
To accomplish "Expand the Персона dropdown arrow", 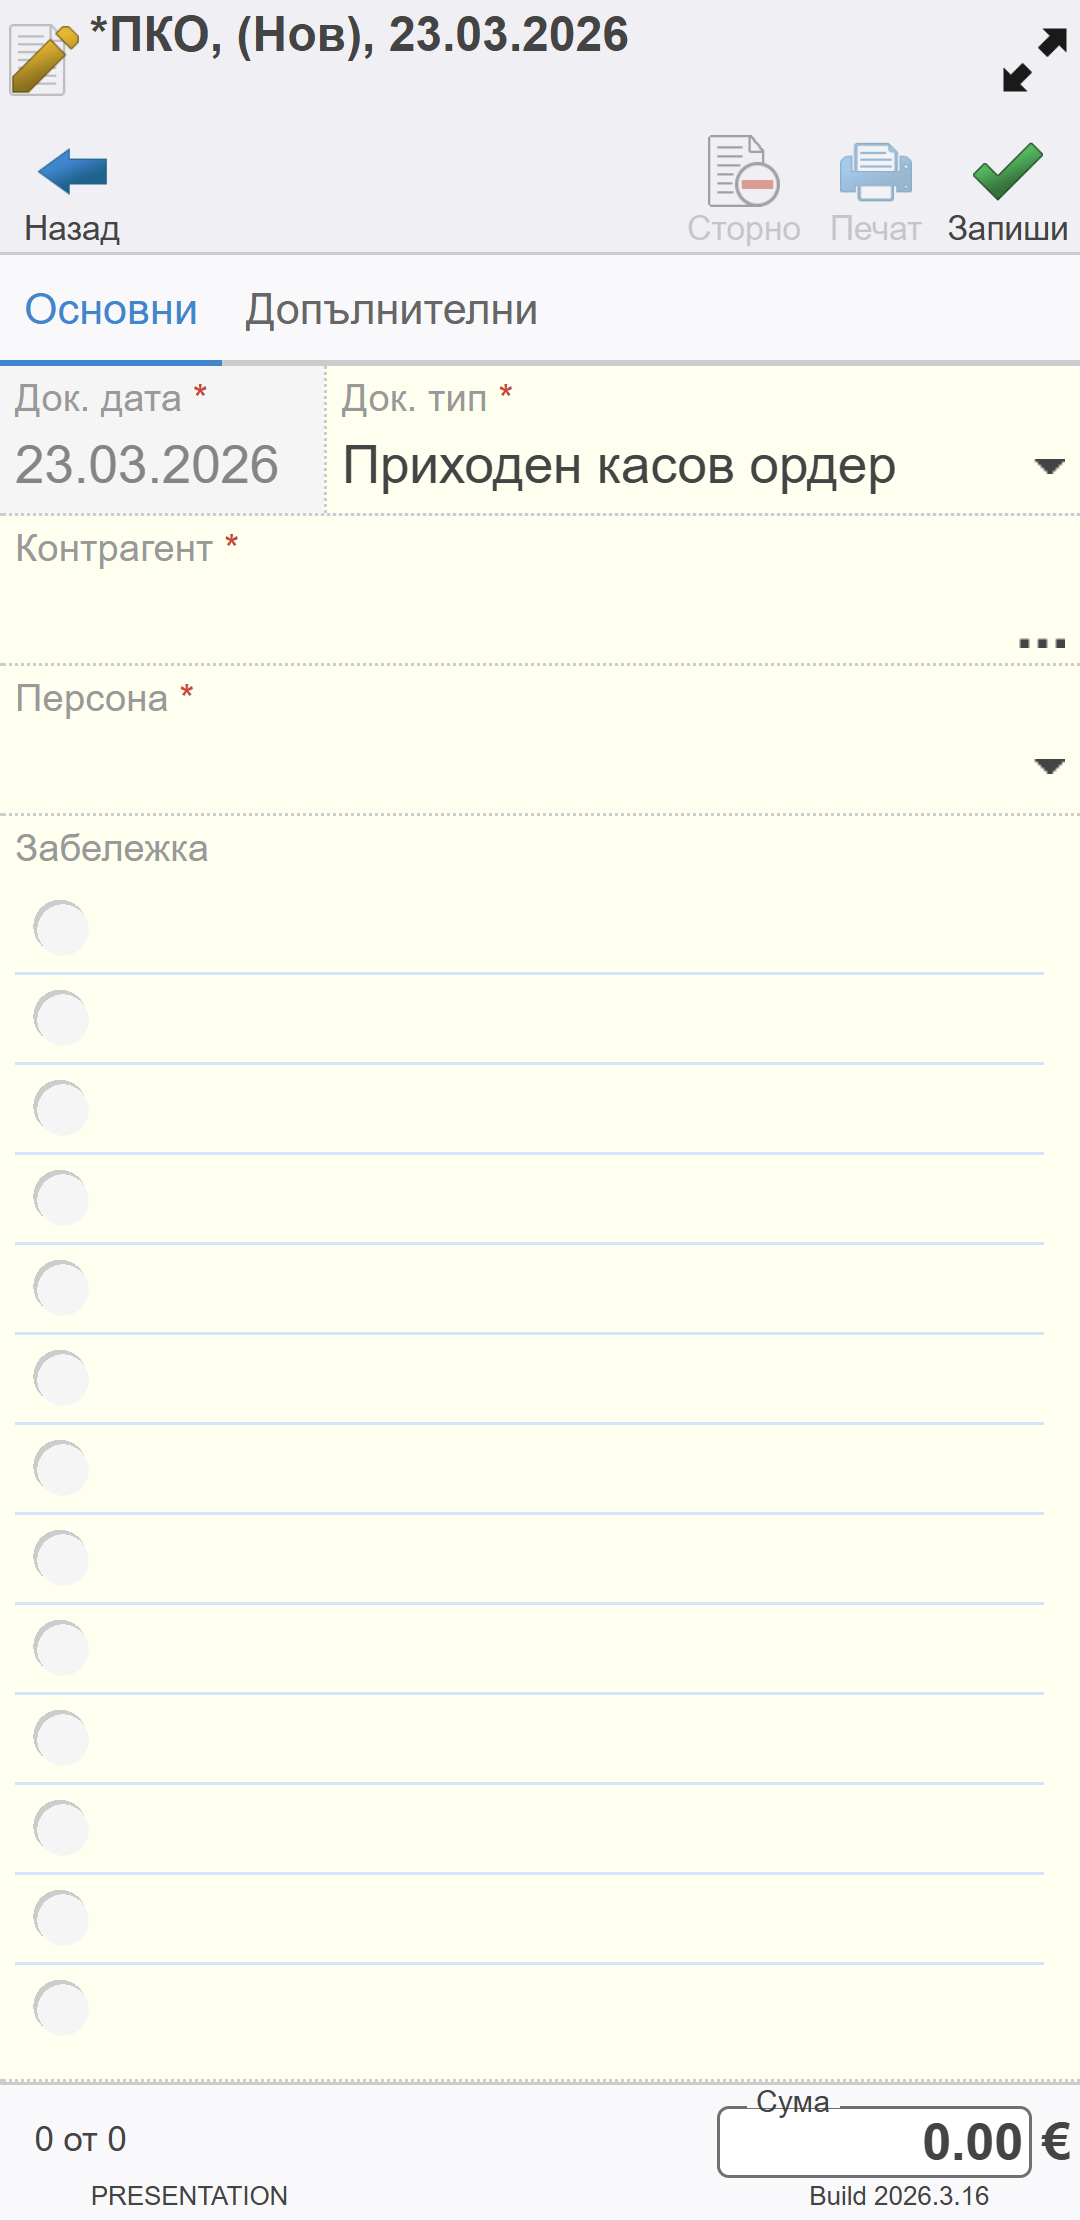I will [1048, 766].
